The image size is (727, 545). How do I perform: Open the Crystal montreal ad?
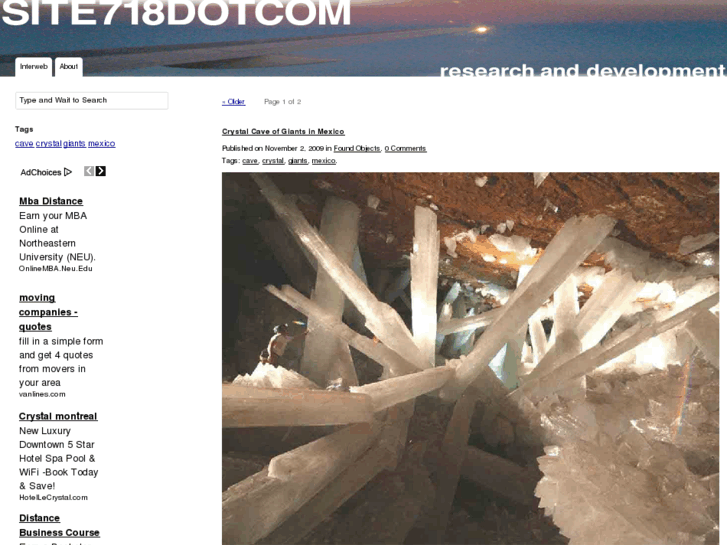pyautogui.click(x=58, y=416)
